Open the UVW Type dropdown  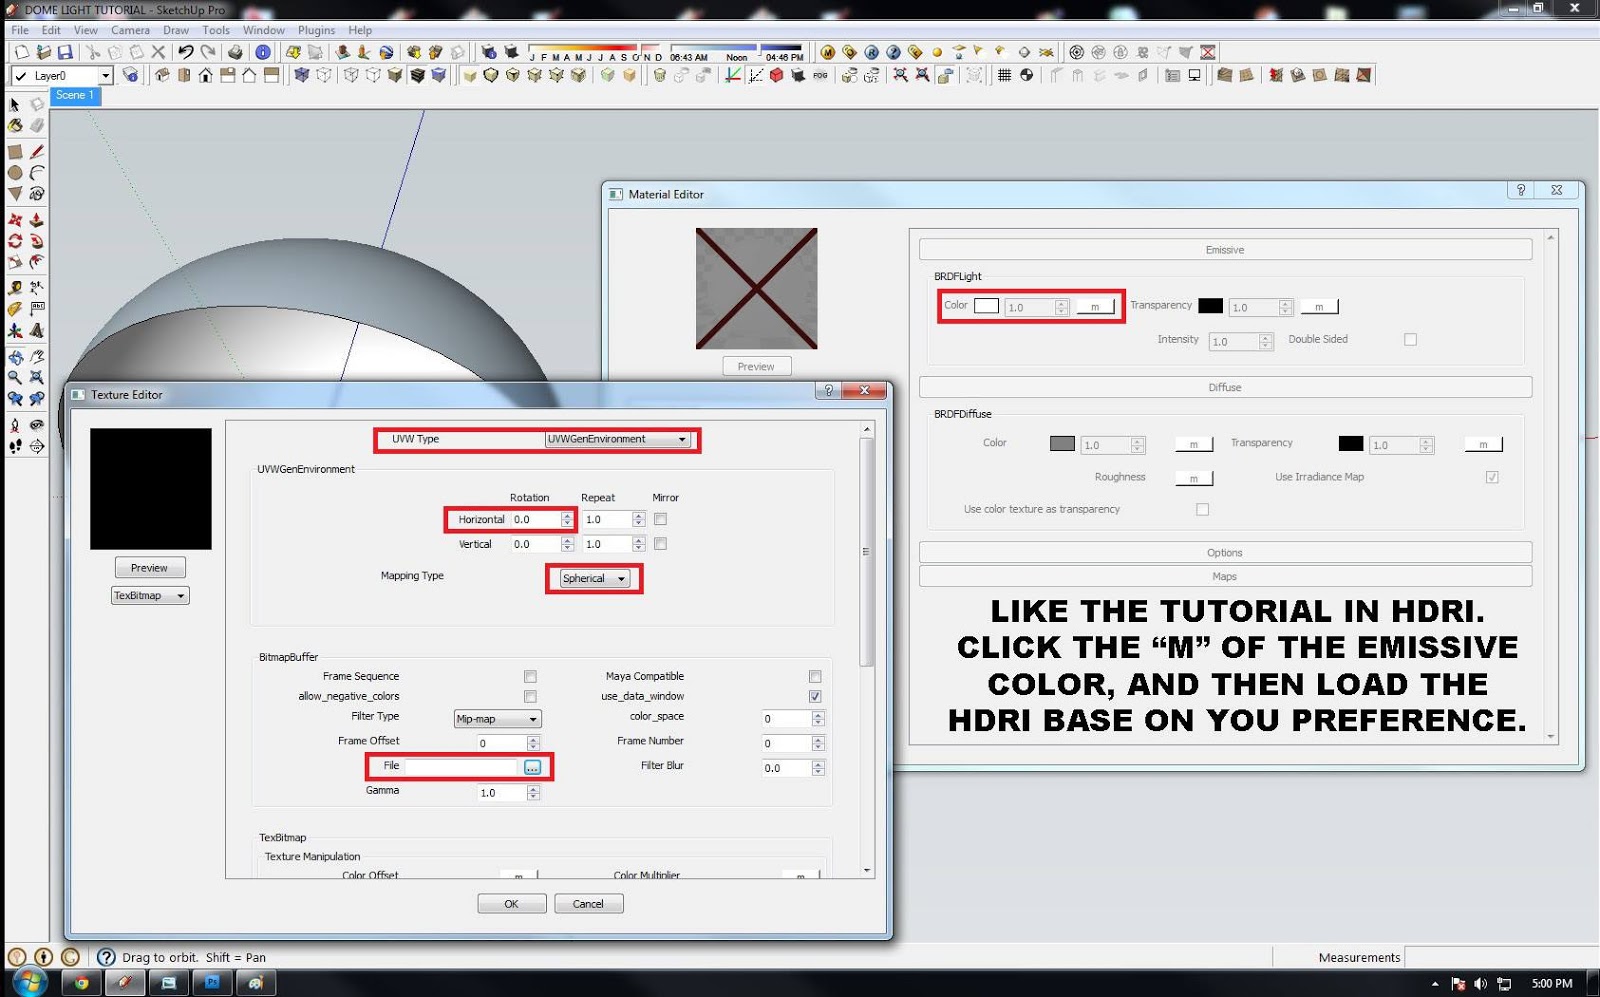[617, 438]
